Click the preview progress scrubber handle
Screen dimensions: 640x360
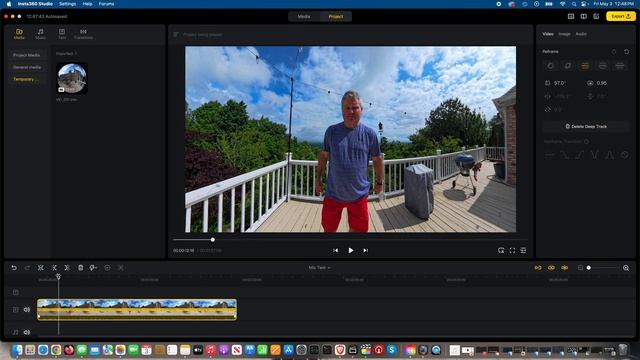pyautogui.click(x=213, y=240)
